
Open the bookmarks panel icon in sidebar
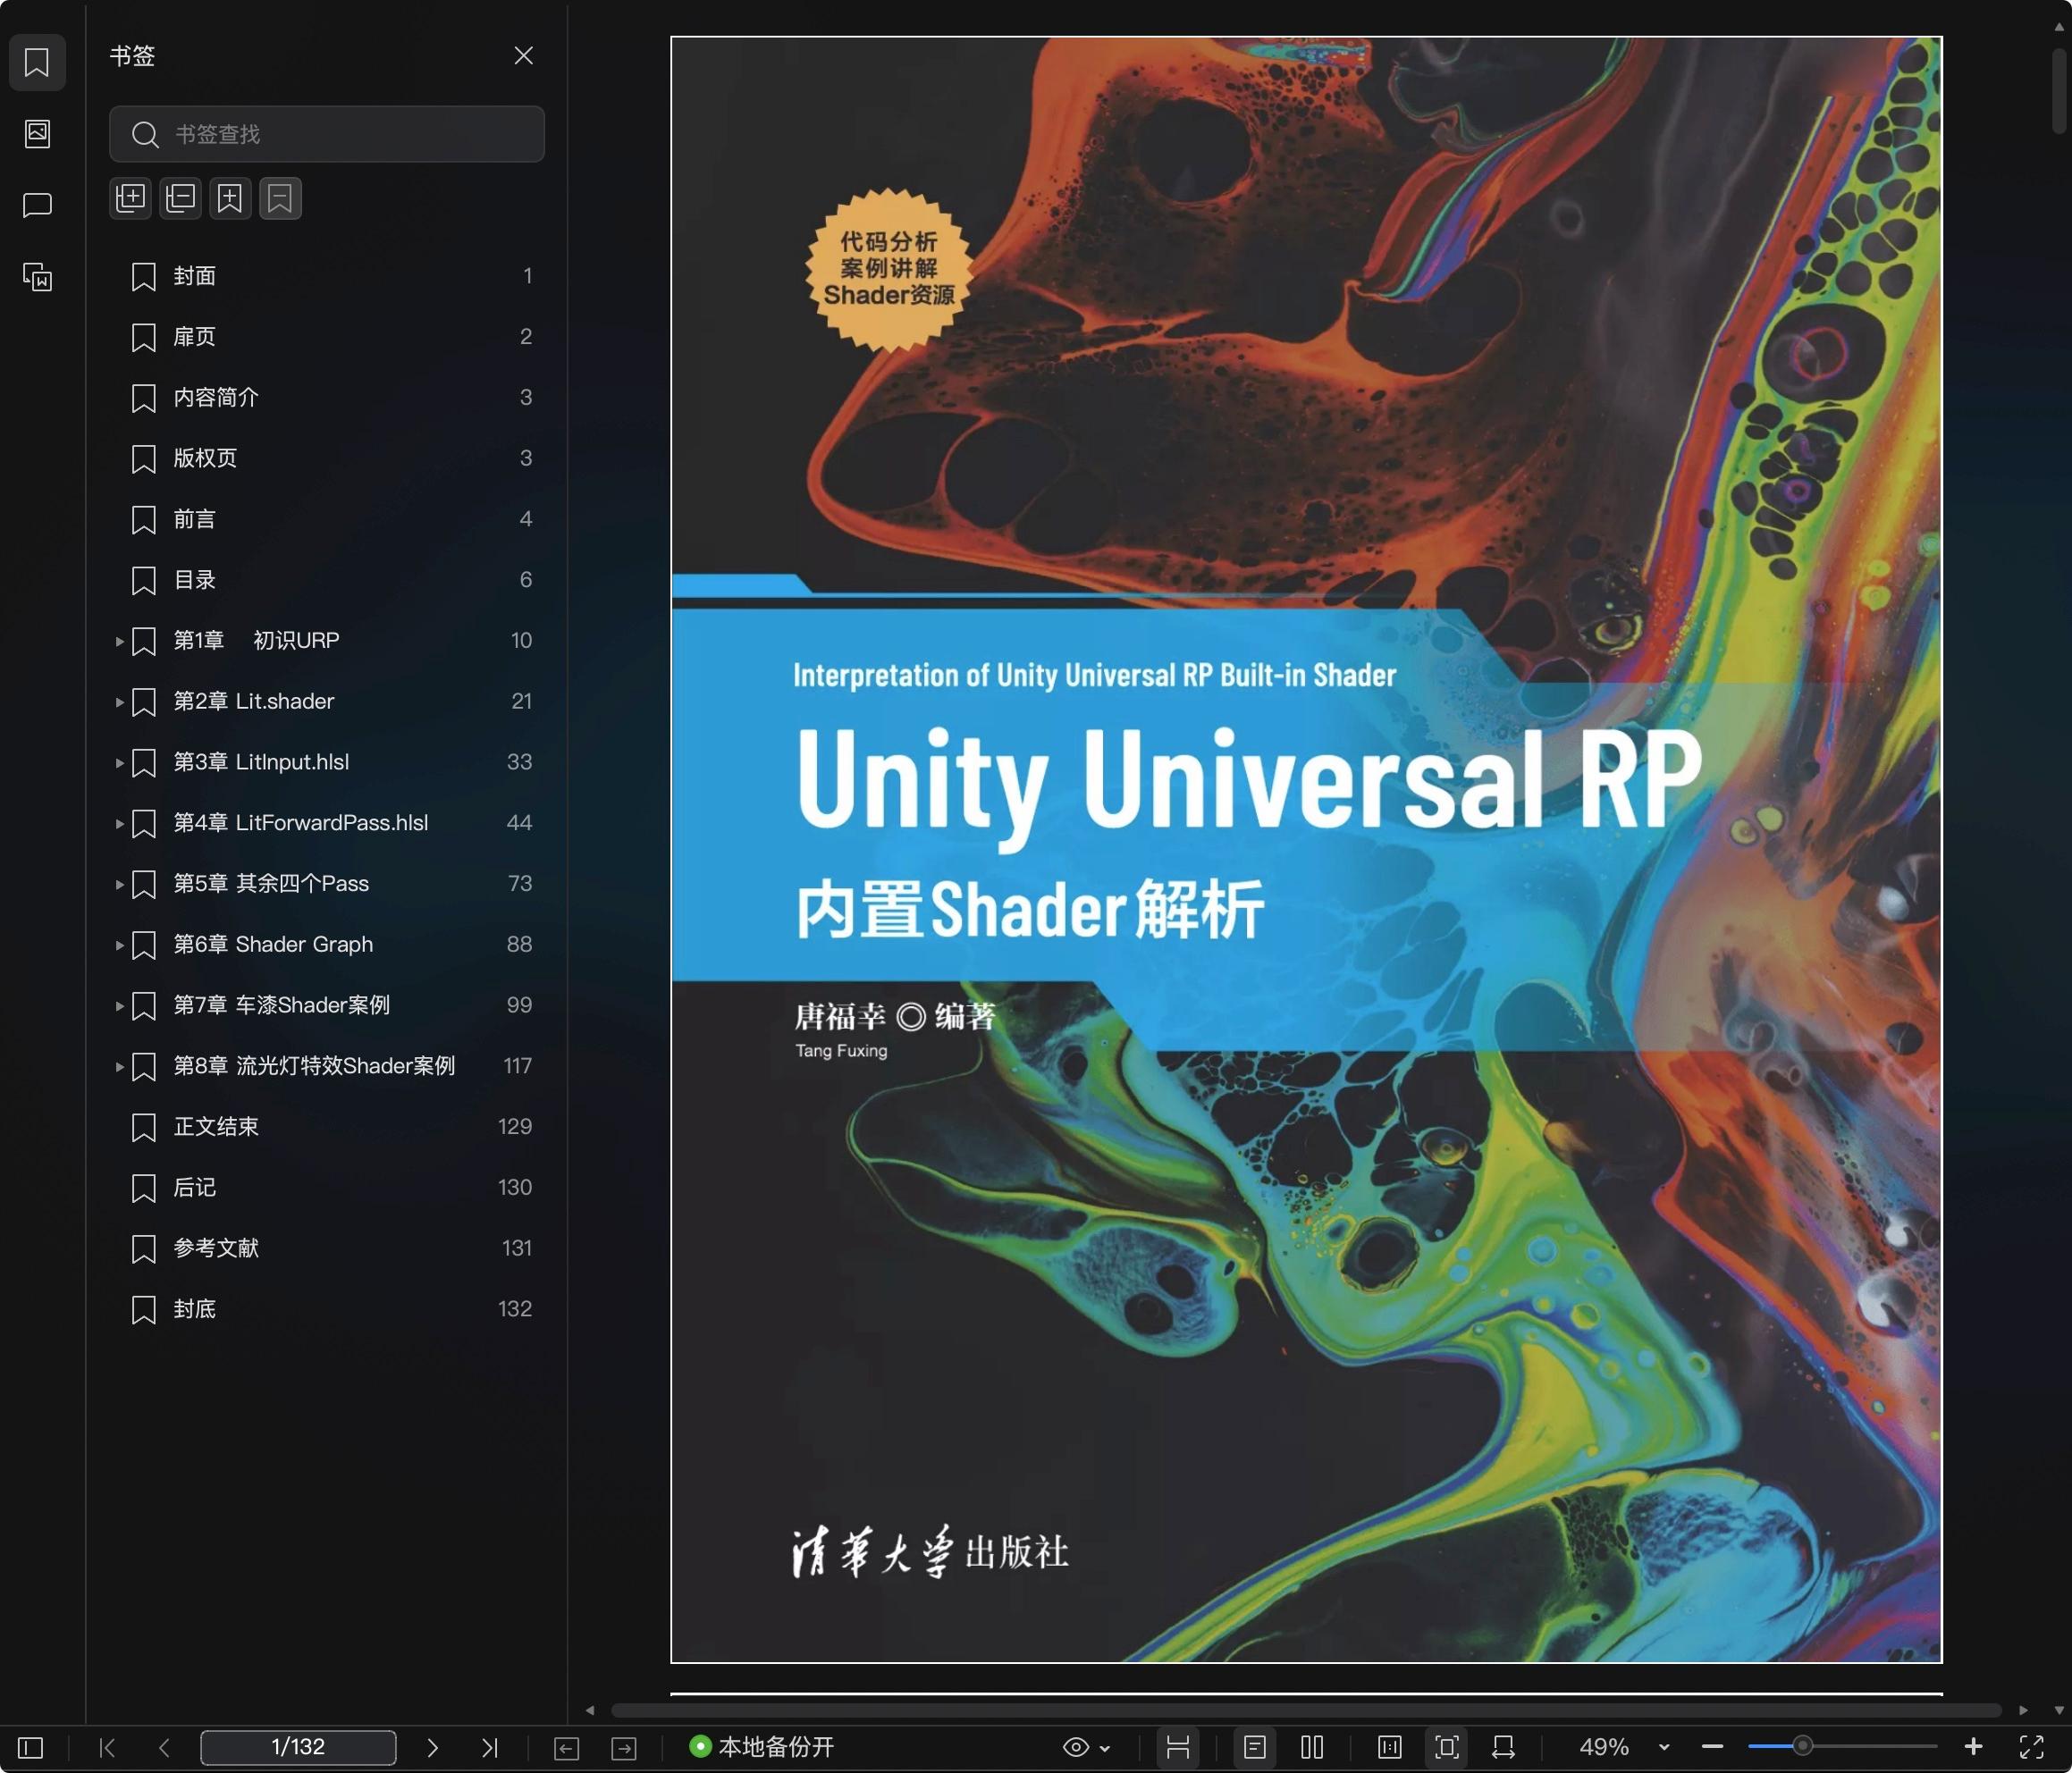(37, 62)
